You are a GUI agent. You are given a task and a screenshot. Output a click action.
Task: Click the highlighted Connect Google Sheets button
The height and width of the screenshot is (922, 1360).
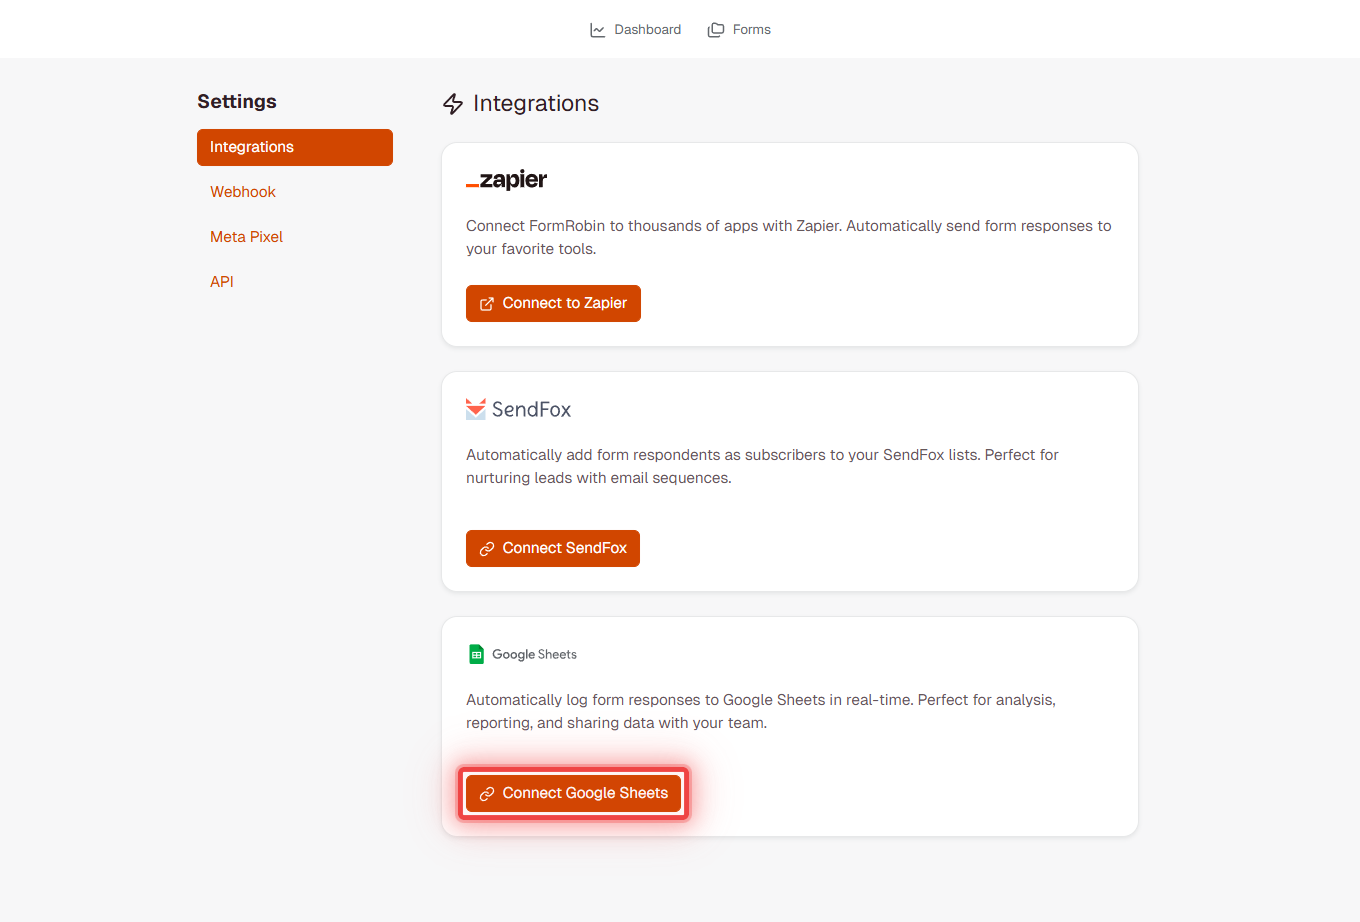(573, 792)
